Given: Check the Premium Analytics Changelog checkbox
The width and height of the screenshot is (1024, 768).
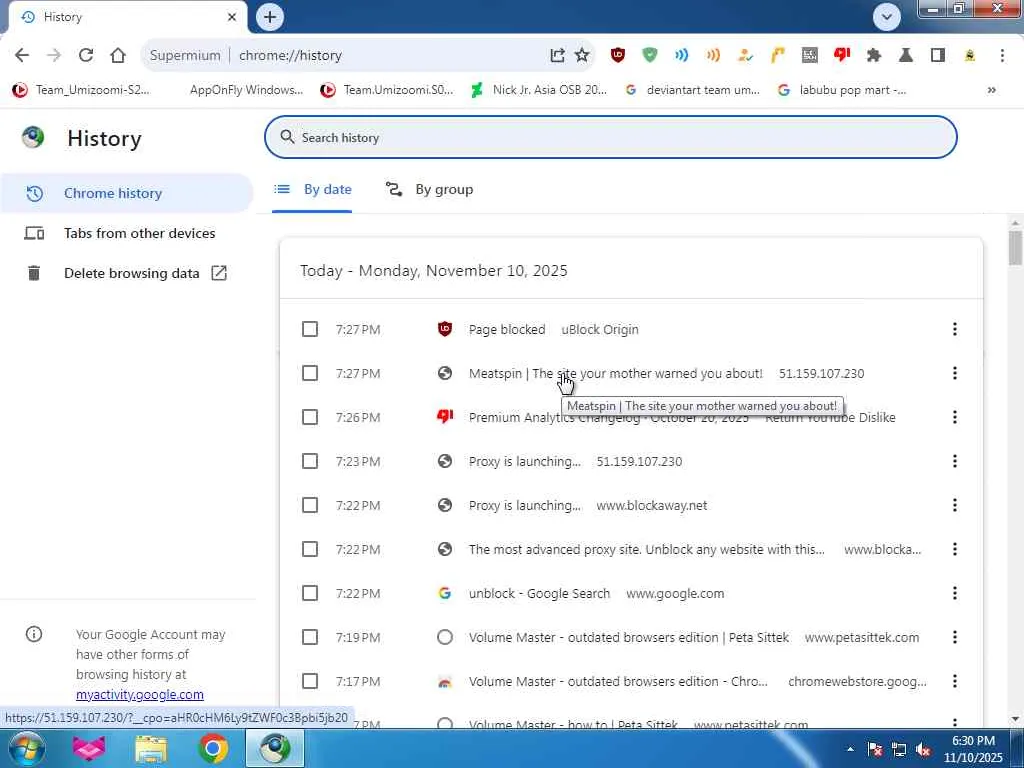Looking at the screenshot, I should (310, 417).
